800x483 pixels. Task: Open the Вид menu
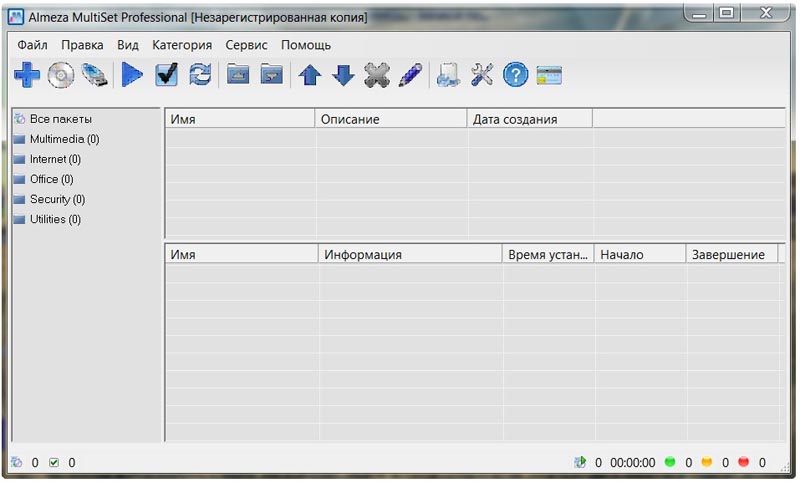(128, 45)
